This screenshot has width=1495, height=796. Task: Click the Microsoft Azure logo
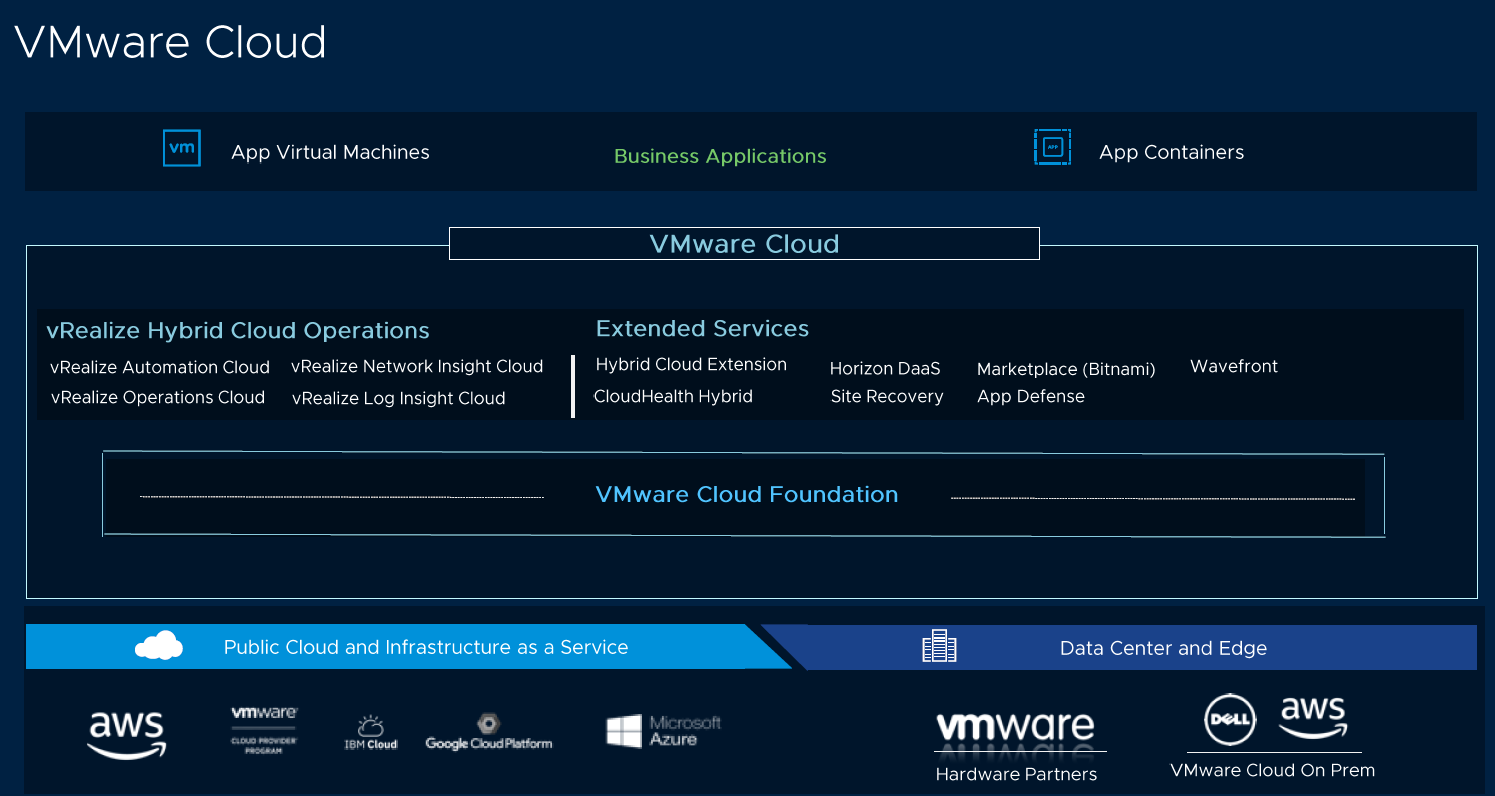[664, 731]
